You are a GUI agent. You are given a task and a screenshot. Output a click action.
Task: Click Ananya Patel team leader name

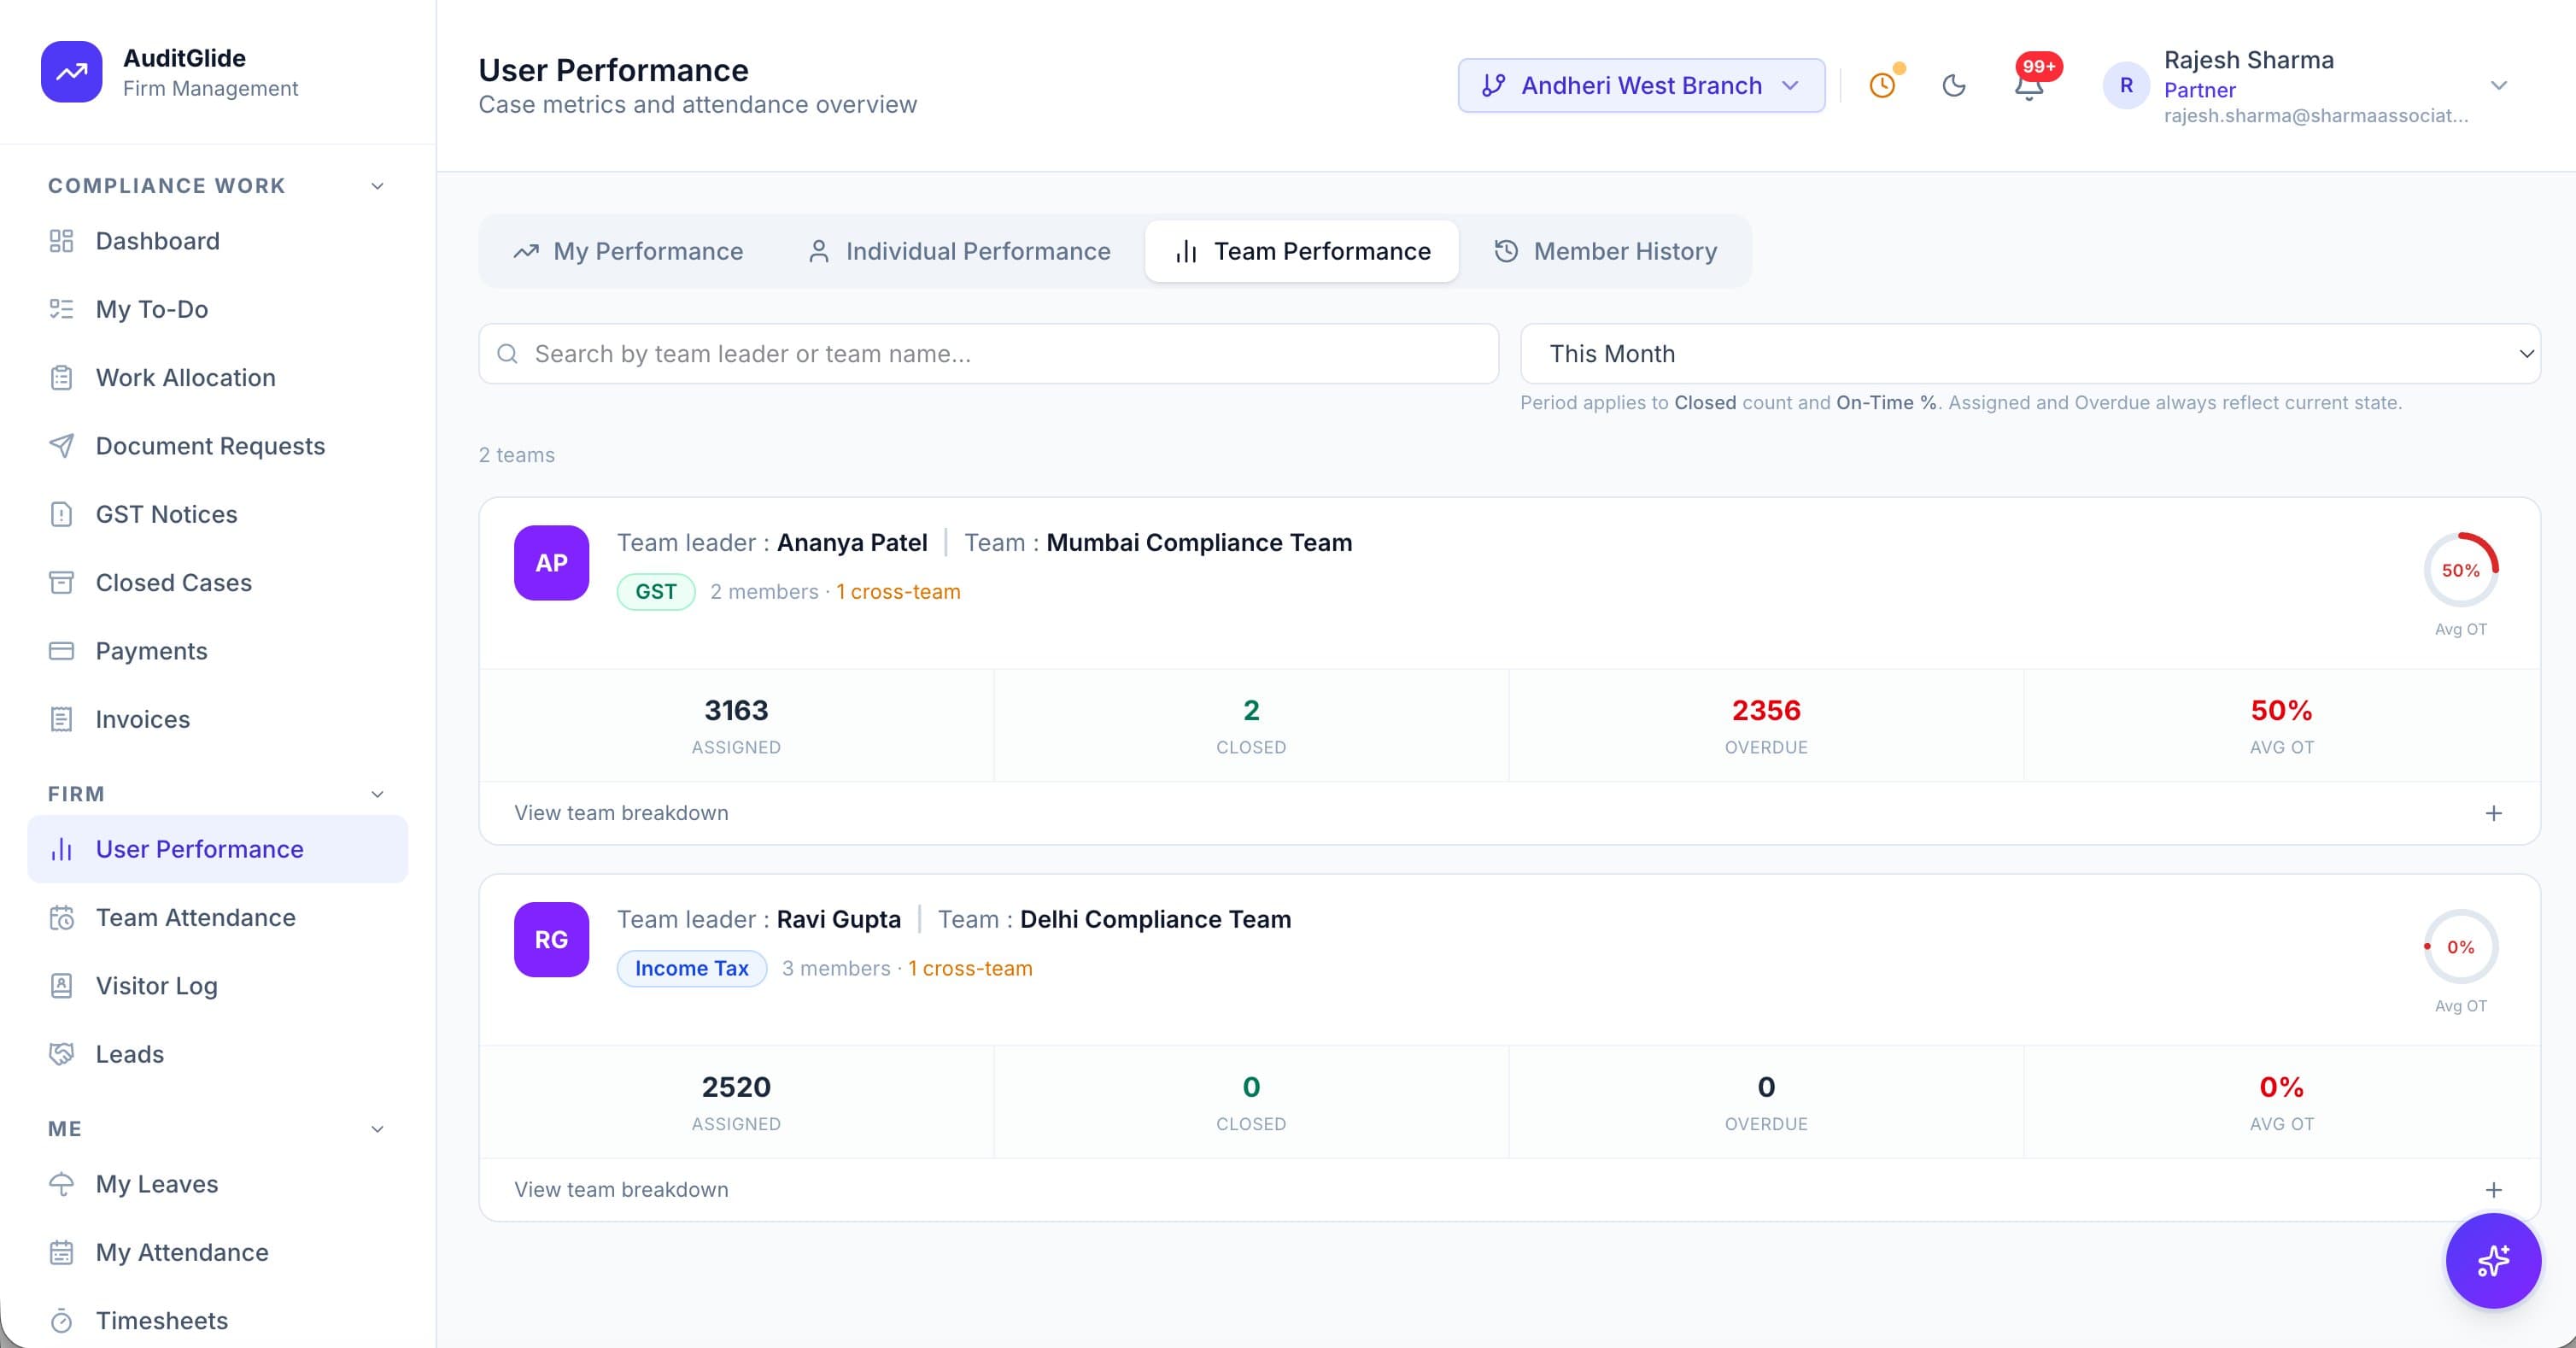[852, 543]
